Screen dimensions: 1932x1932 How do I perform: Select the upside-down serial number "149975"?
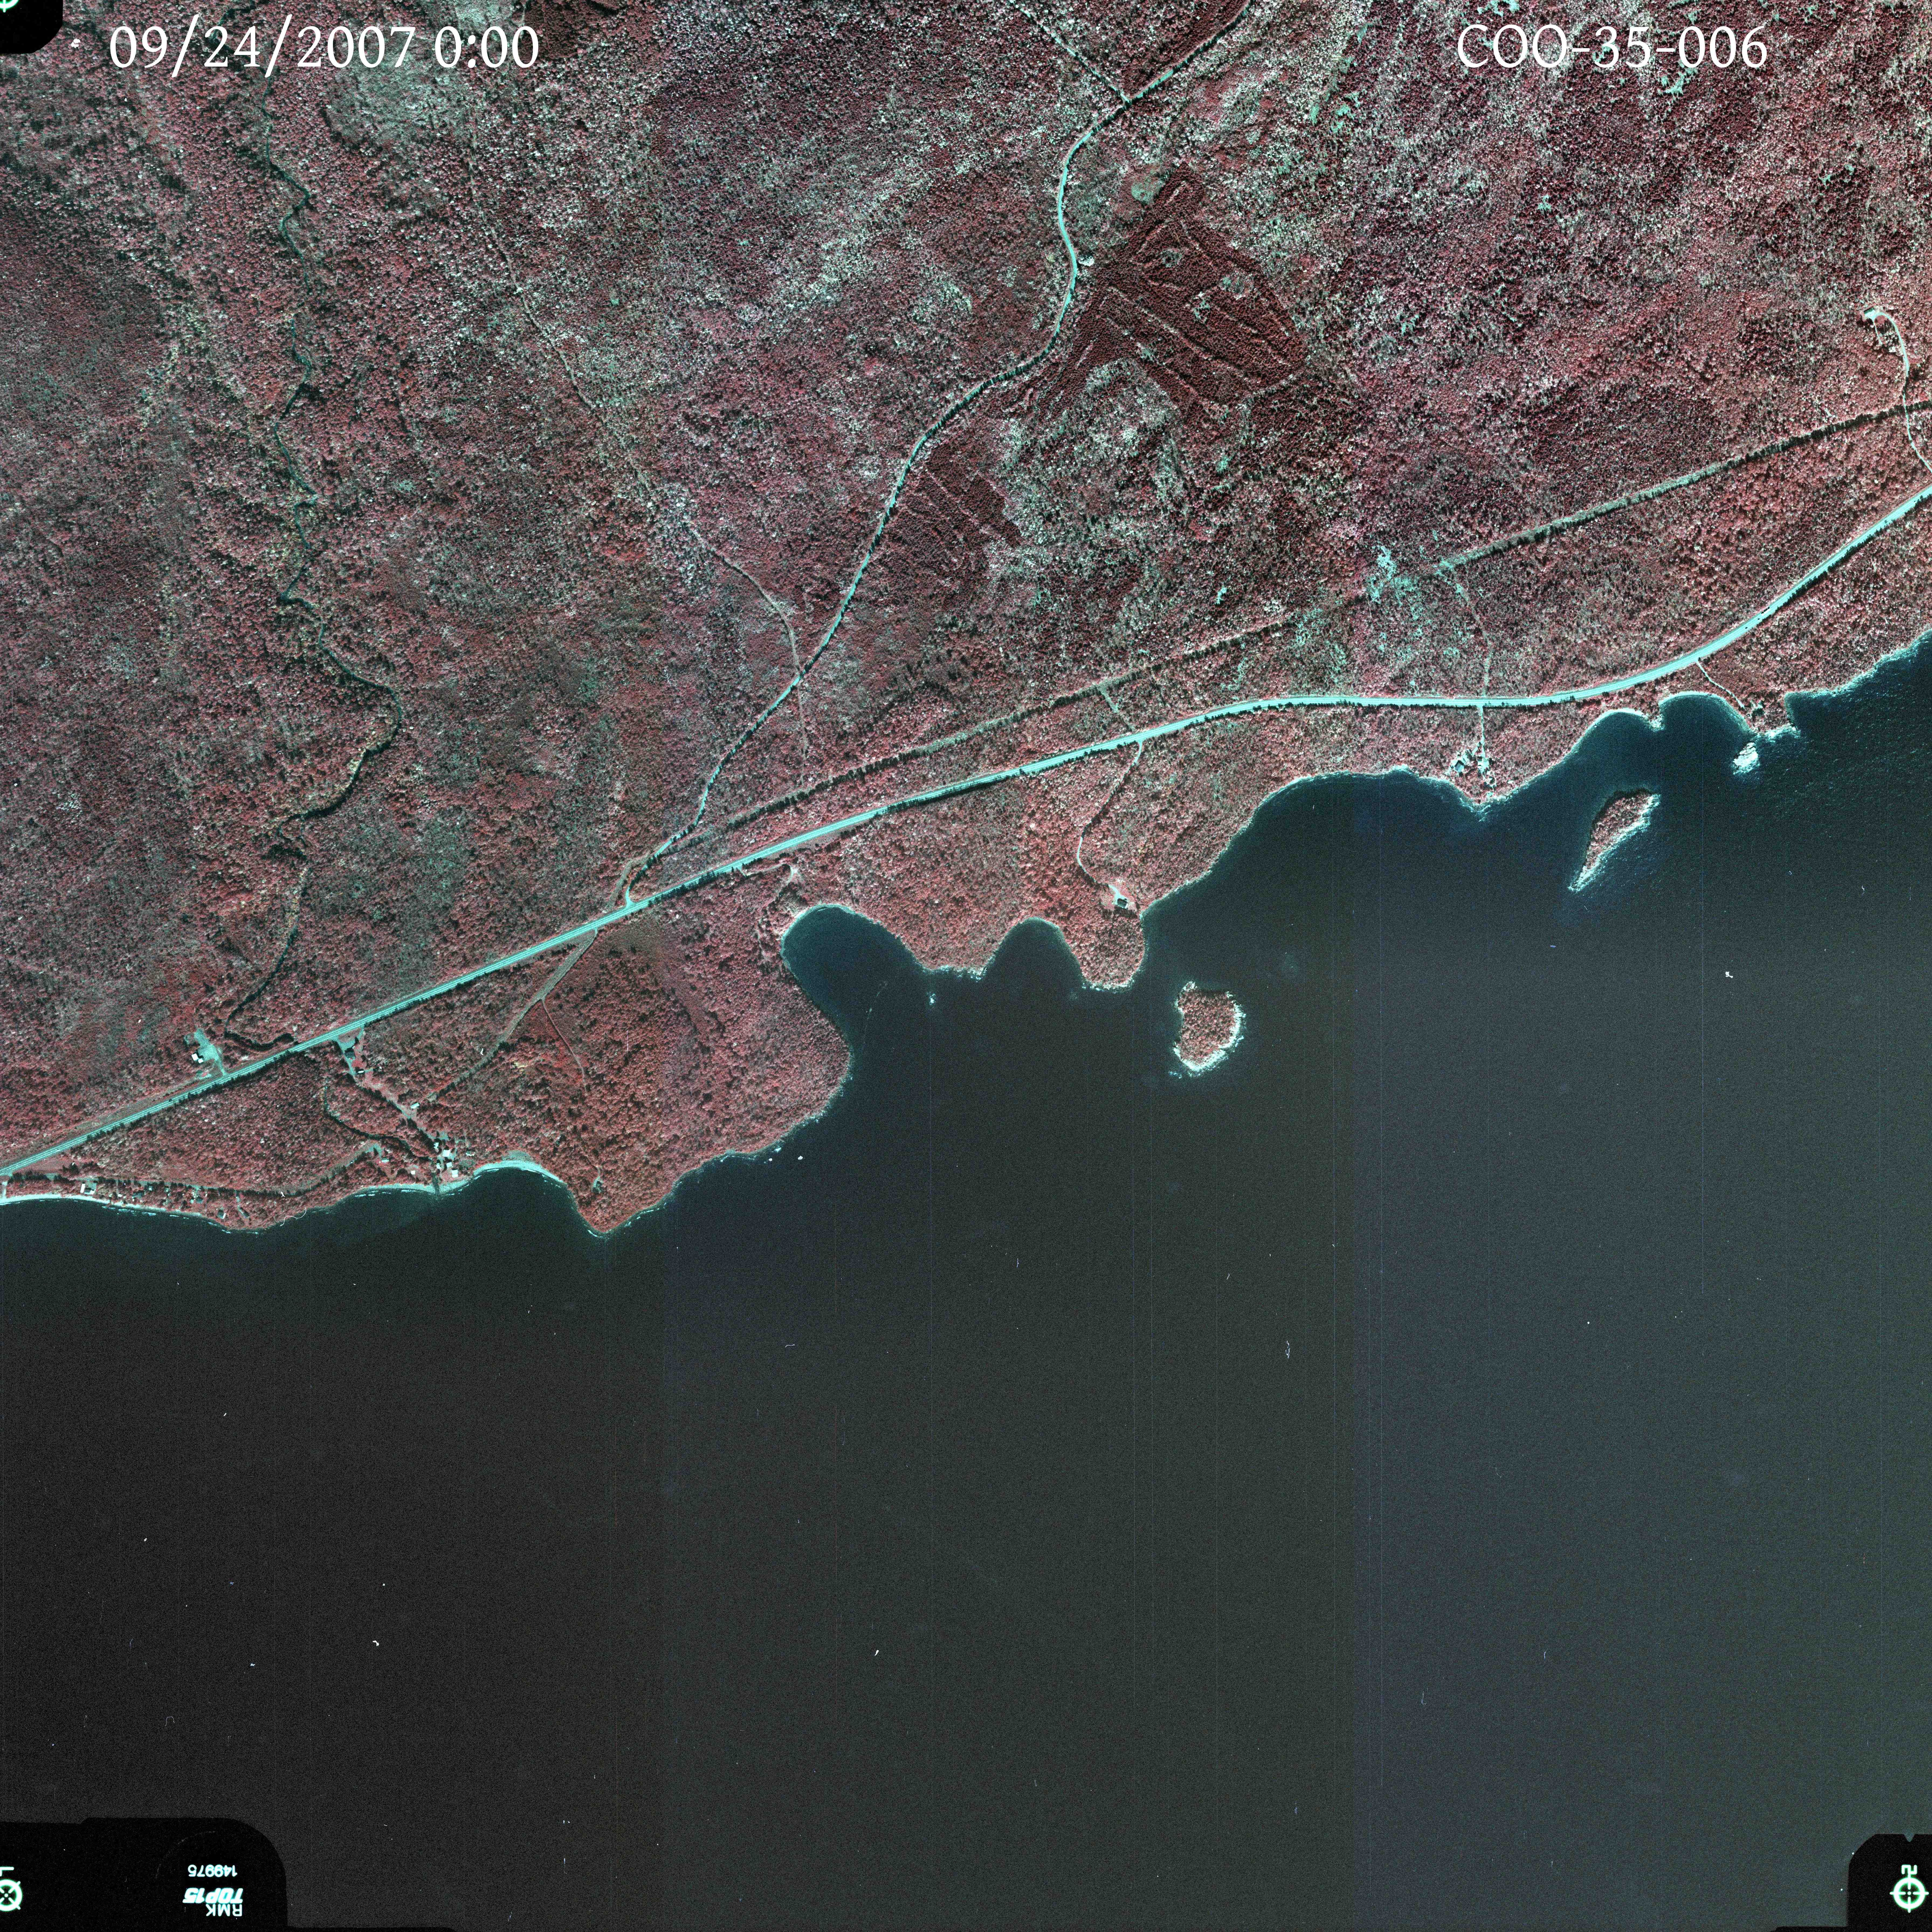coord(213,1871)
